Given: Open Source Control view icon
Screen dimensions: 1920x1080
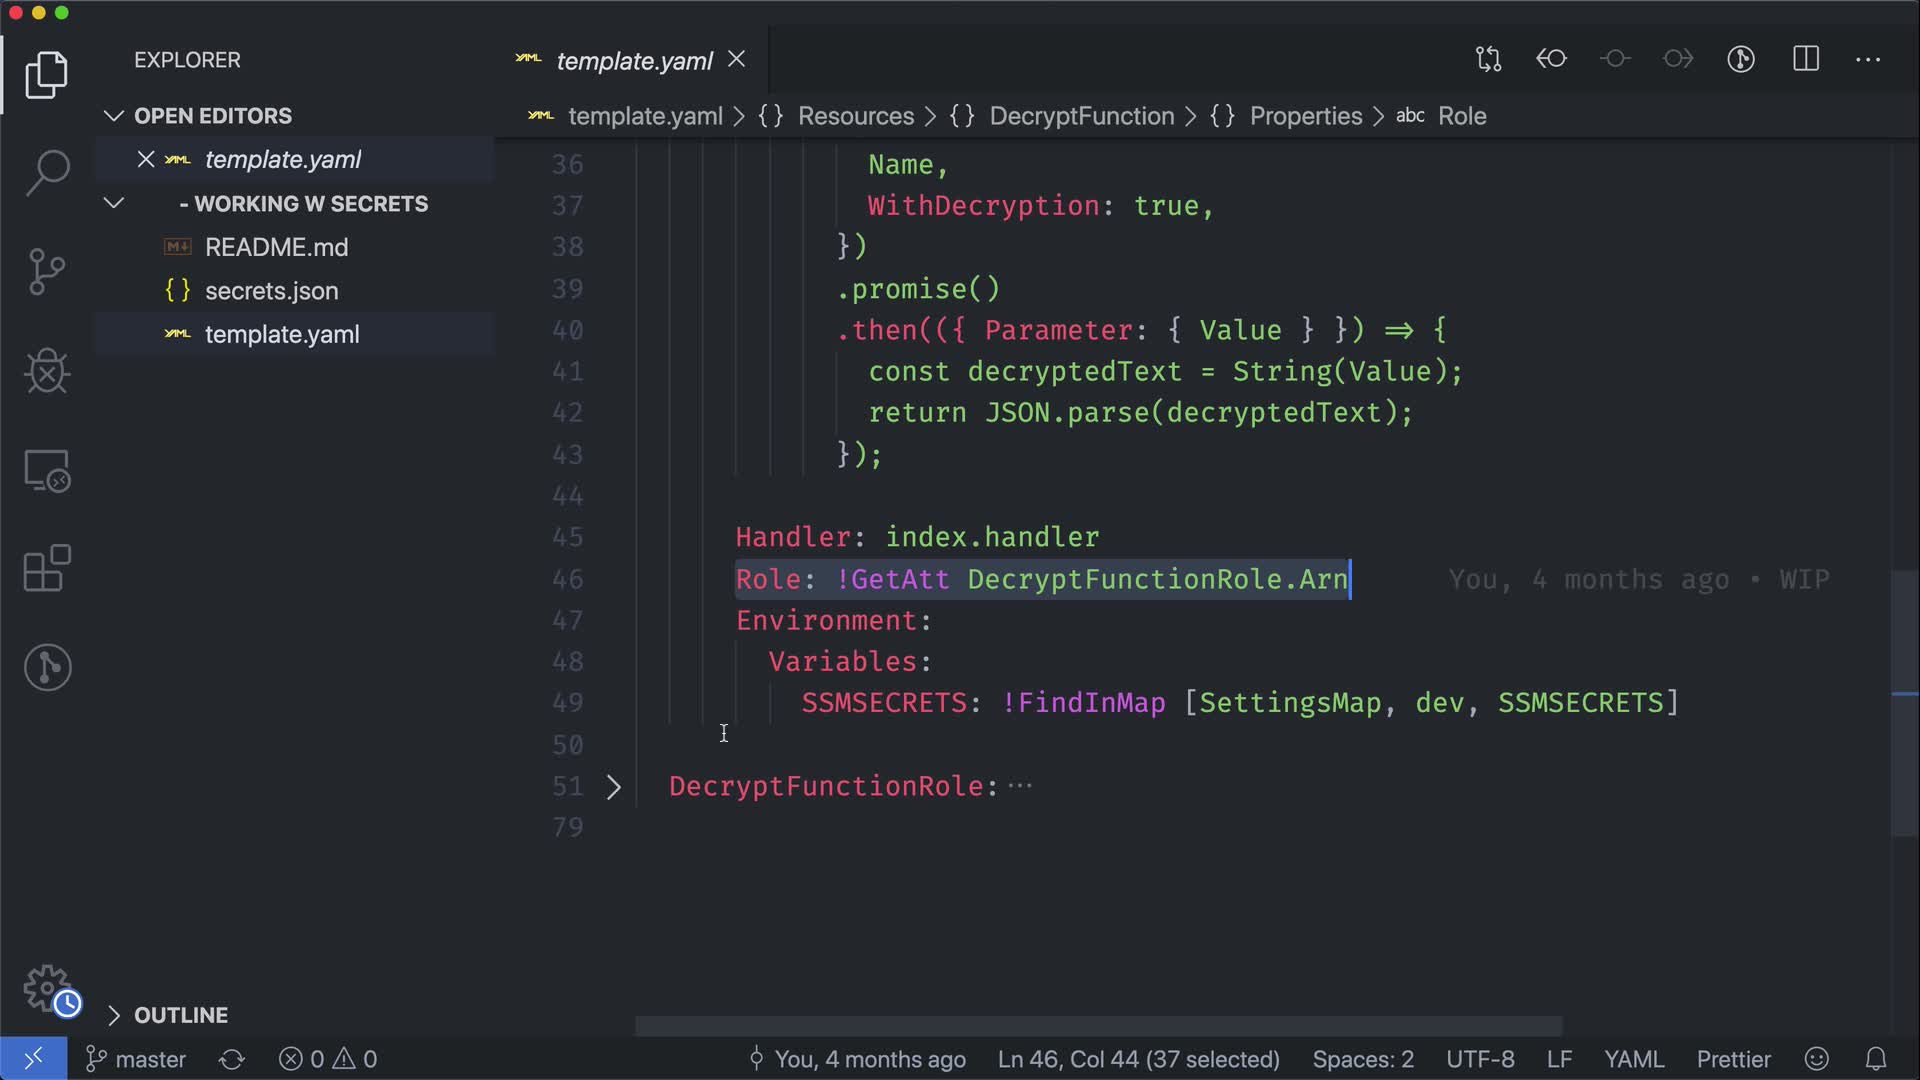Looking at the screenshot, I should click(47, 271).
